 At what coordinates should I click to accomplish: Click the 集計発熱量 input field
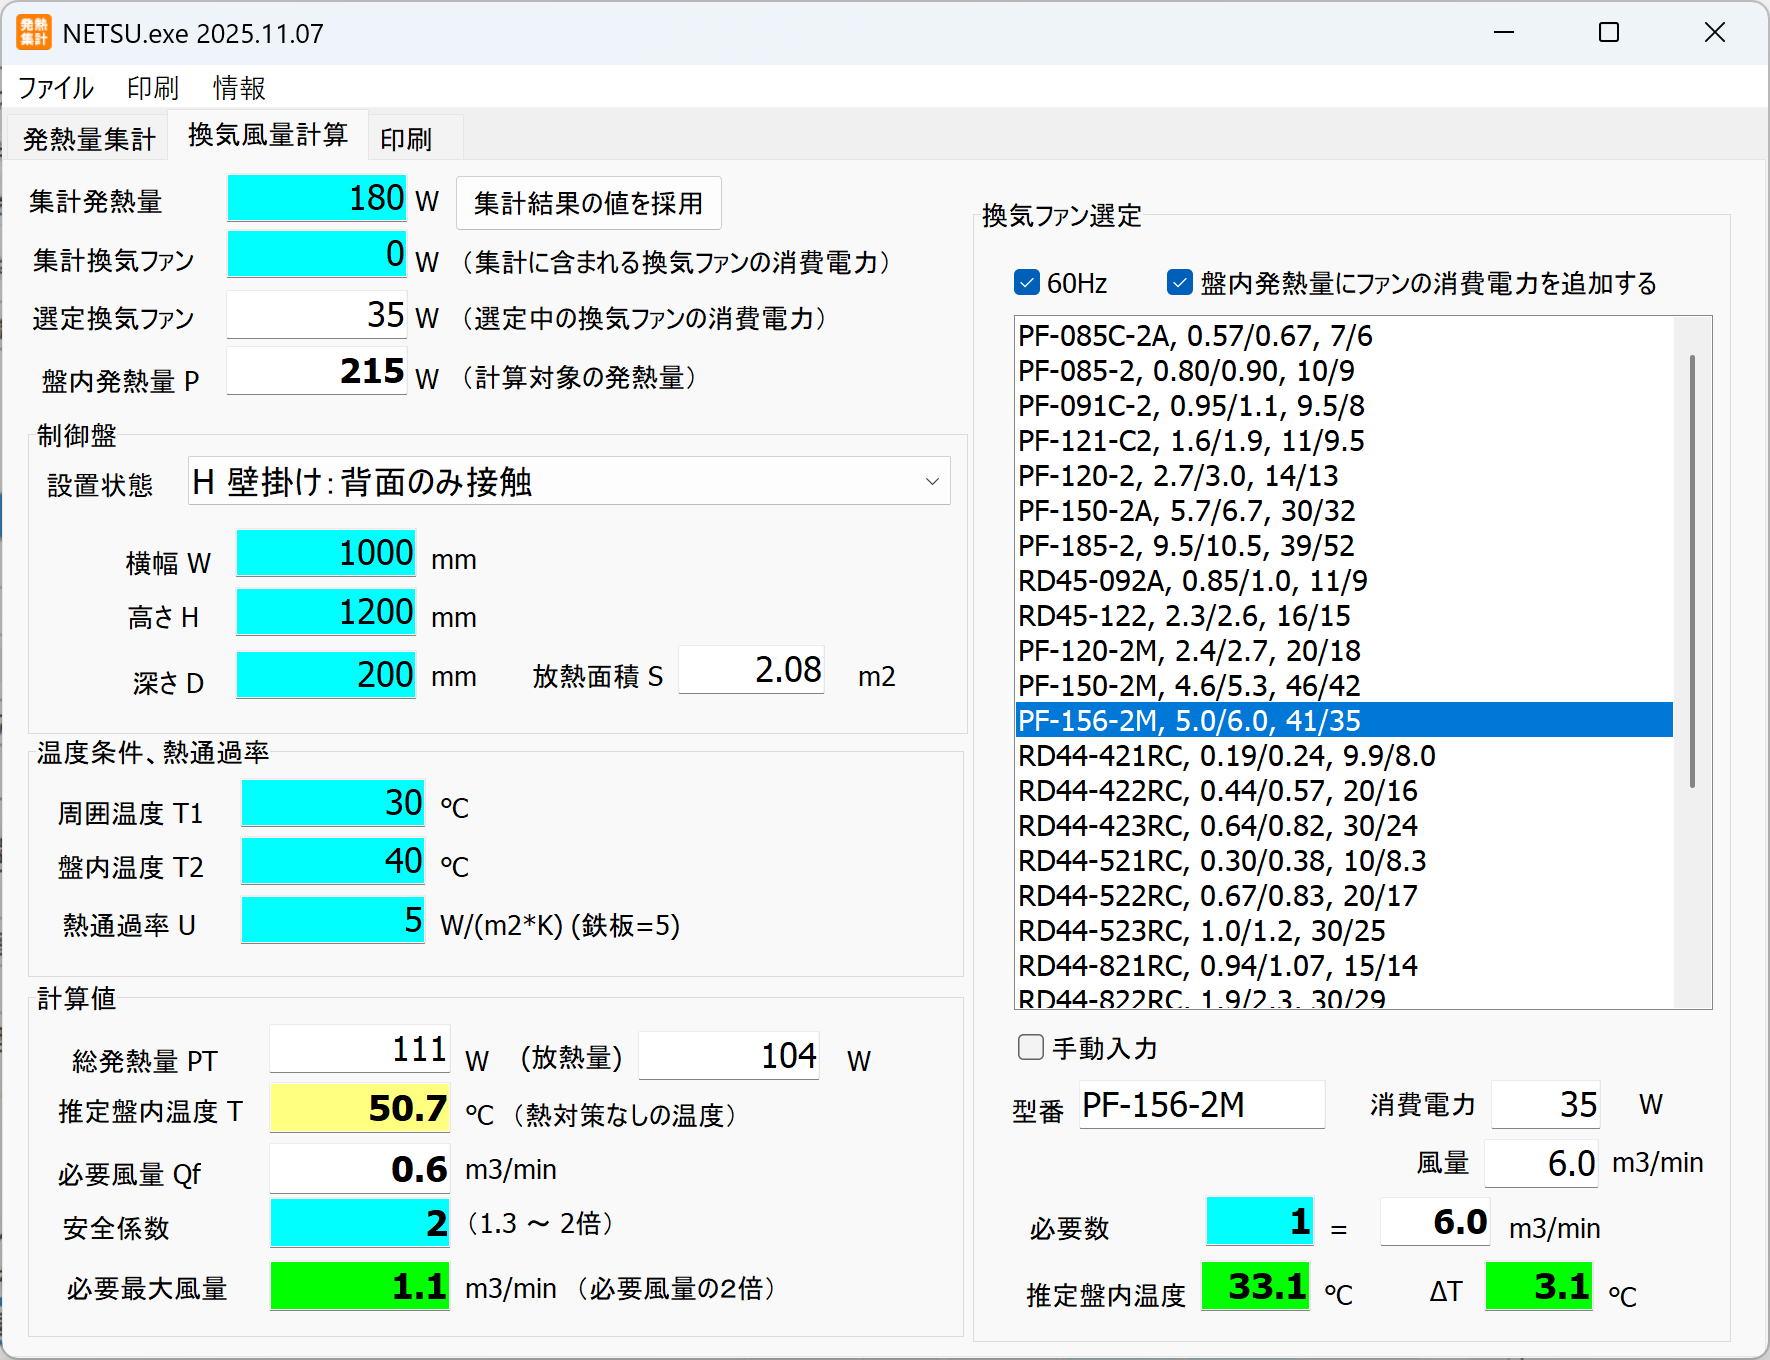click(317, 199)
